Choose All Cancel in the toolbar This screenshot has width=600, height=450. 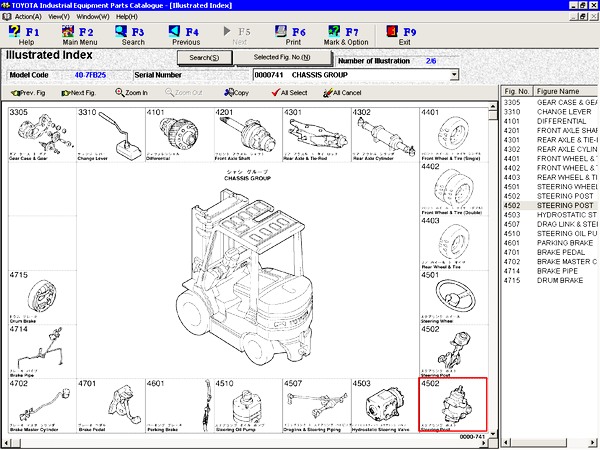pyautogui.click(x=342, y=93)
